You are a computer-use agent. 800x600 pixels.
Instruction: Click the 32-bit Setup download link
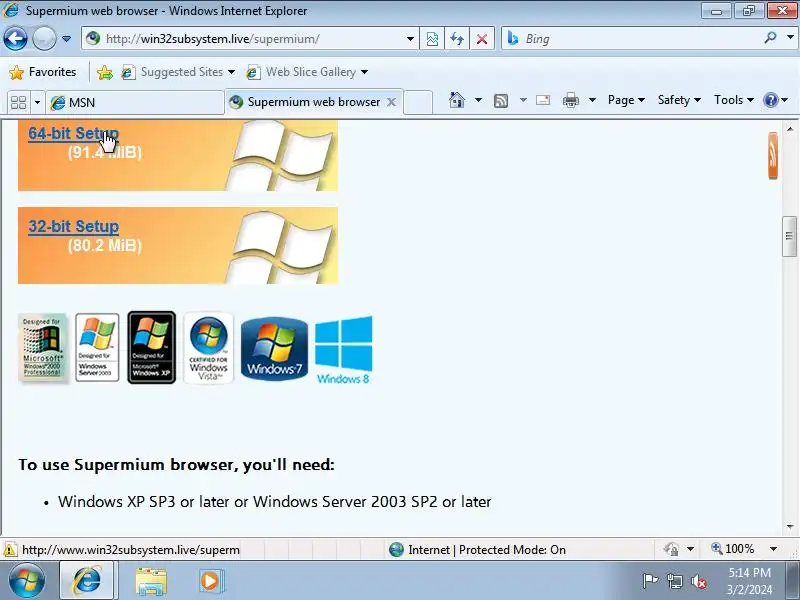point(73,226)
